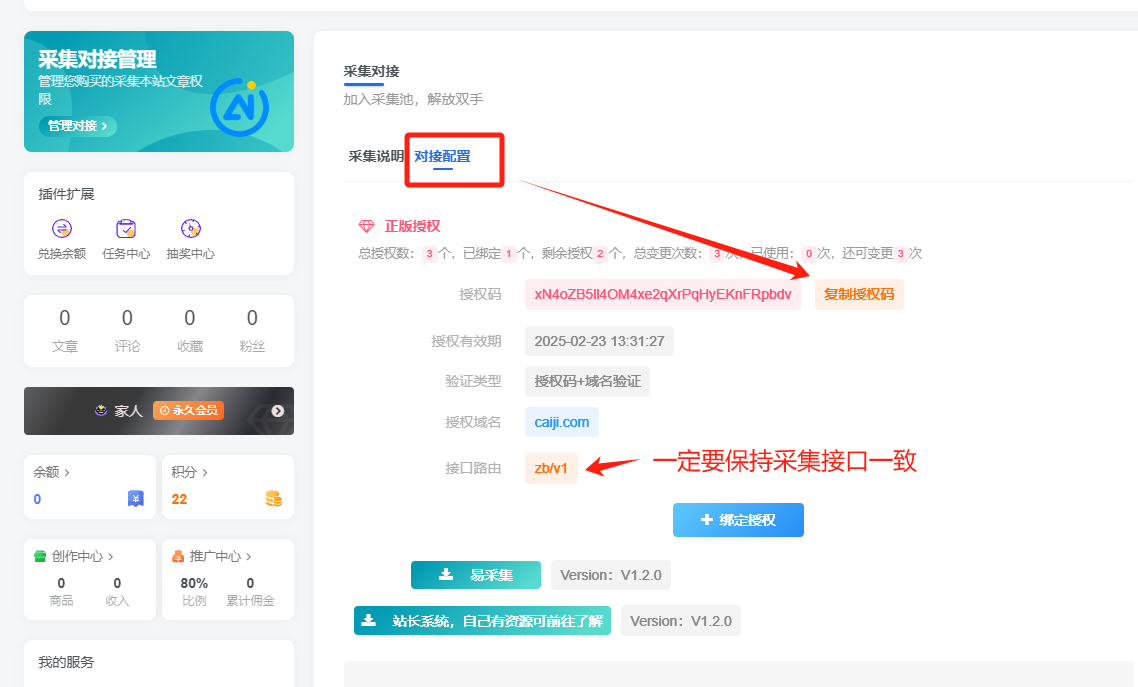Screen dimensions: 1138x687
Task: Click the green icon beside 创作中心
Action: point(38,556)
